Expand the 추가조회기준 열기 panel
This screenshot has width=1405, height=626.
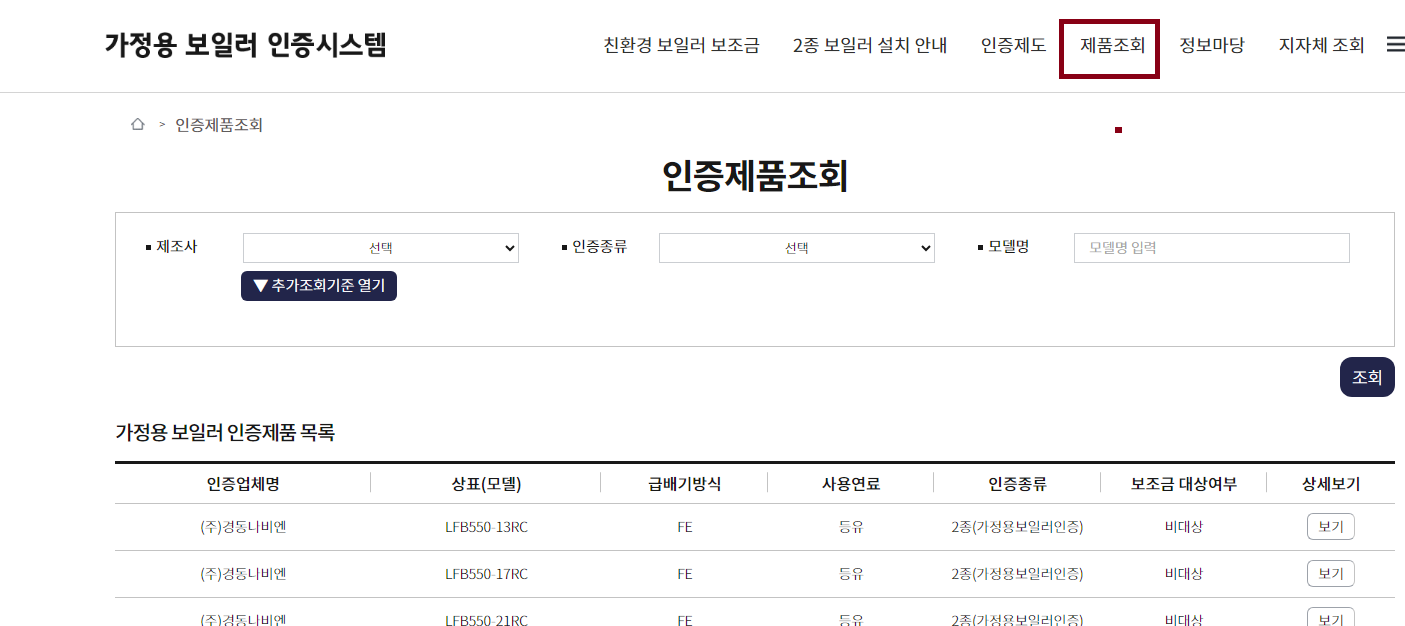click(318, 286)
